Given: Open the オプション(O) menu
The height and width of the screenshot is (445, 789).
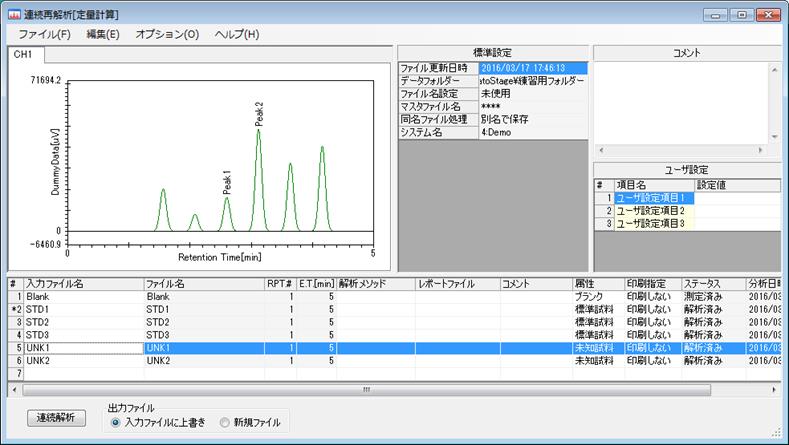Looking at the screenshot, I should (167, 34).
